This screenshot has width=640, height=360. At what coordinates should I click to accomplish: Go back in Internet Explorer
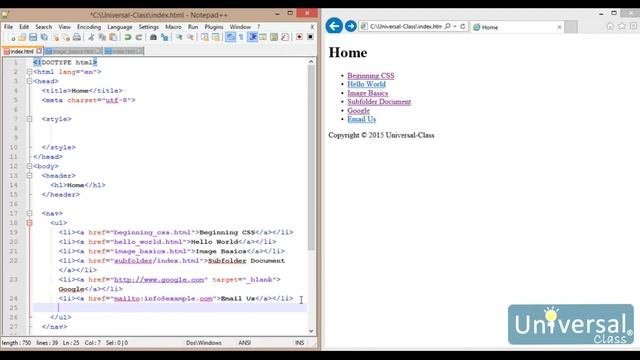pyautogui.click(x=334, y=26)
